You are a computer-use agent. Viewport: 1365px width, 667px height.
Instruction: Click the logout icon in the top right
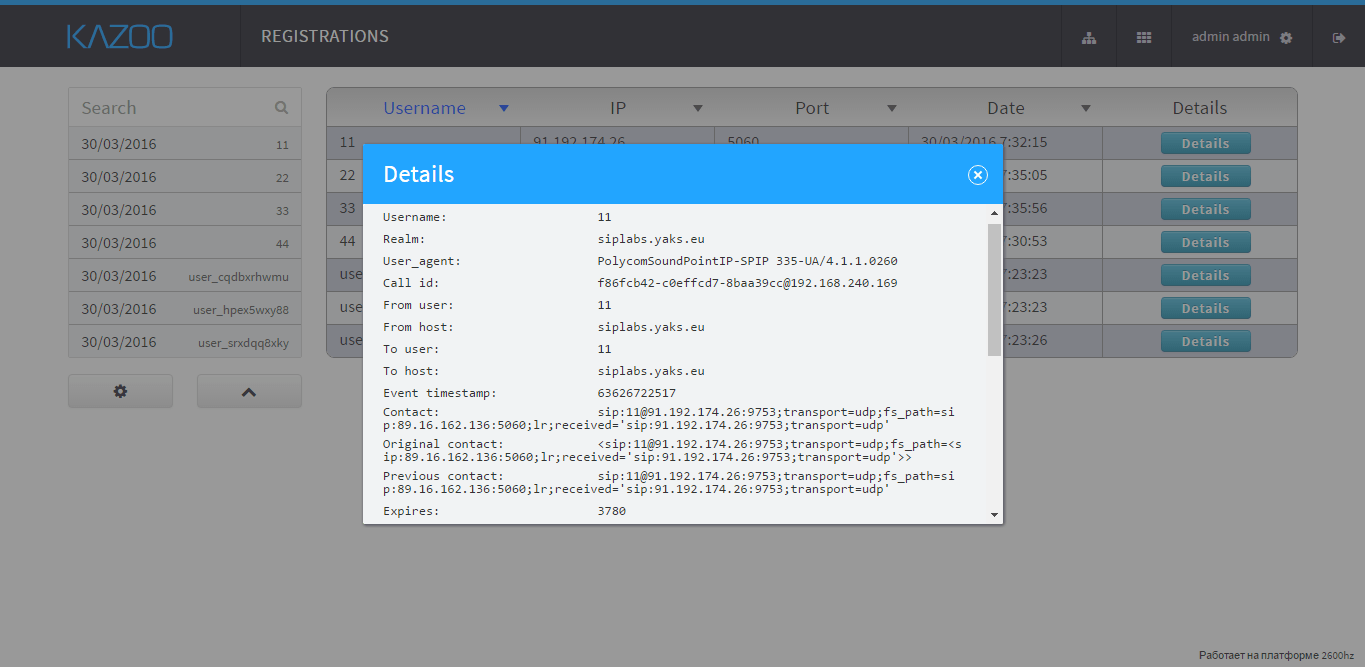pos(1339,38)
